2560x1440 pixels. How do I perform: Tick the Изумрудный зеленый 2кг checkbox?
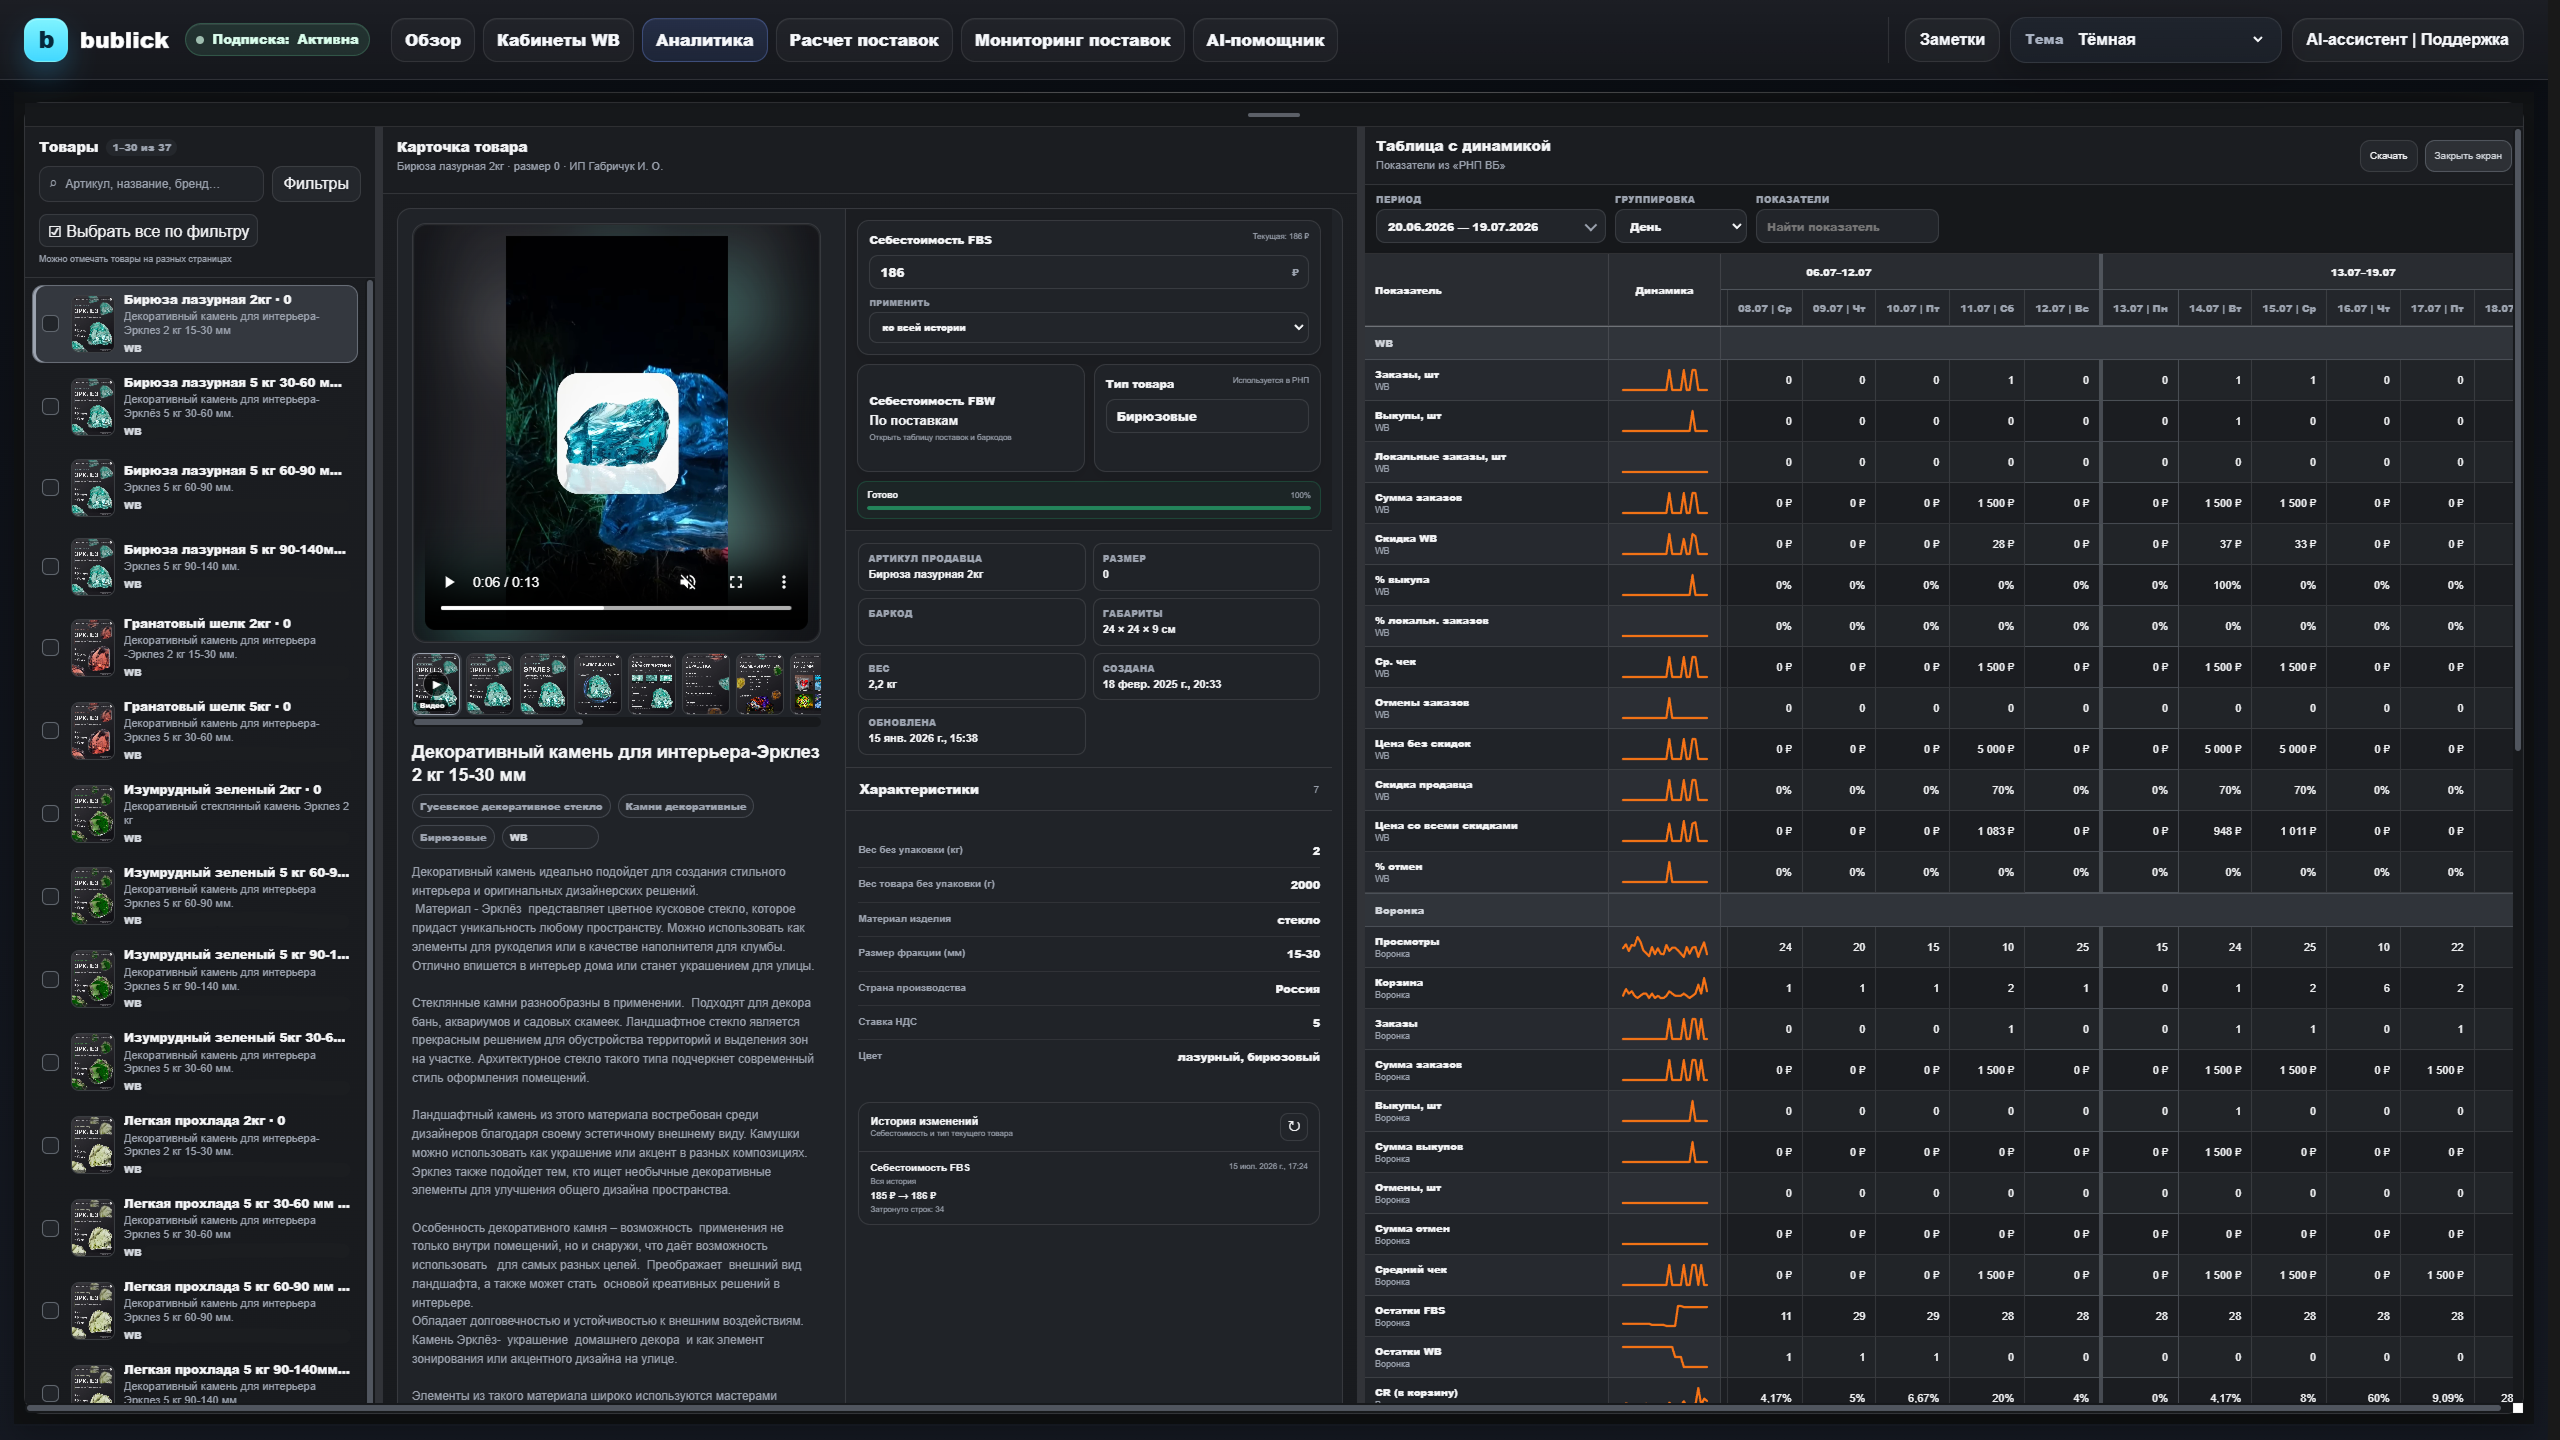coord(50,813)
